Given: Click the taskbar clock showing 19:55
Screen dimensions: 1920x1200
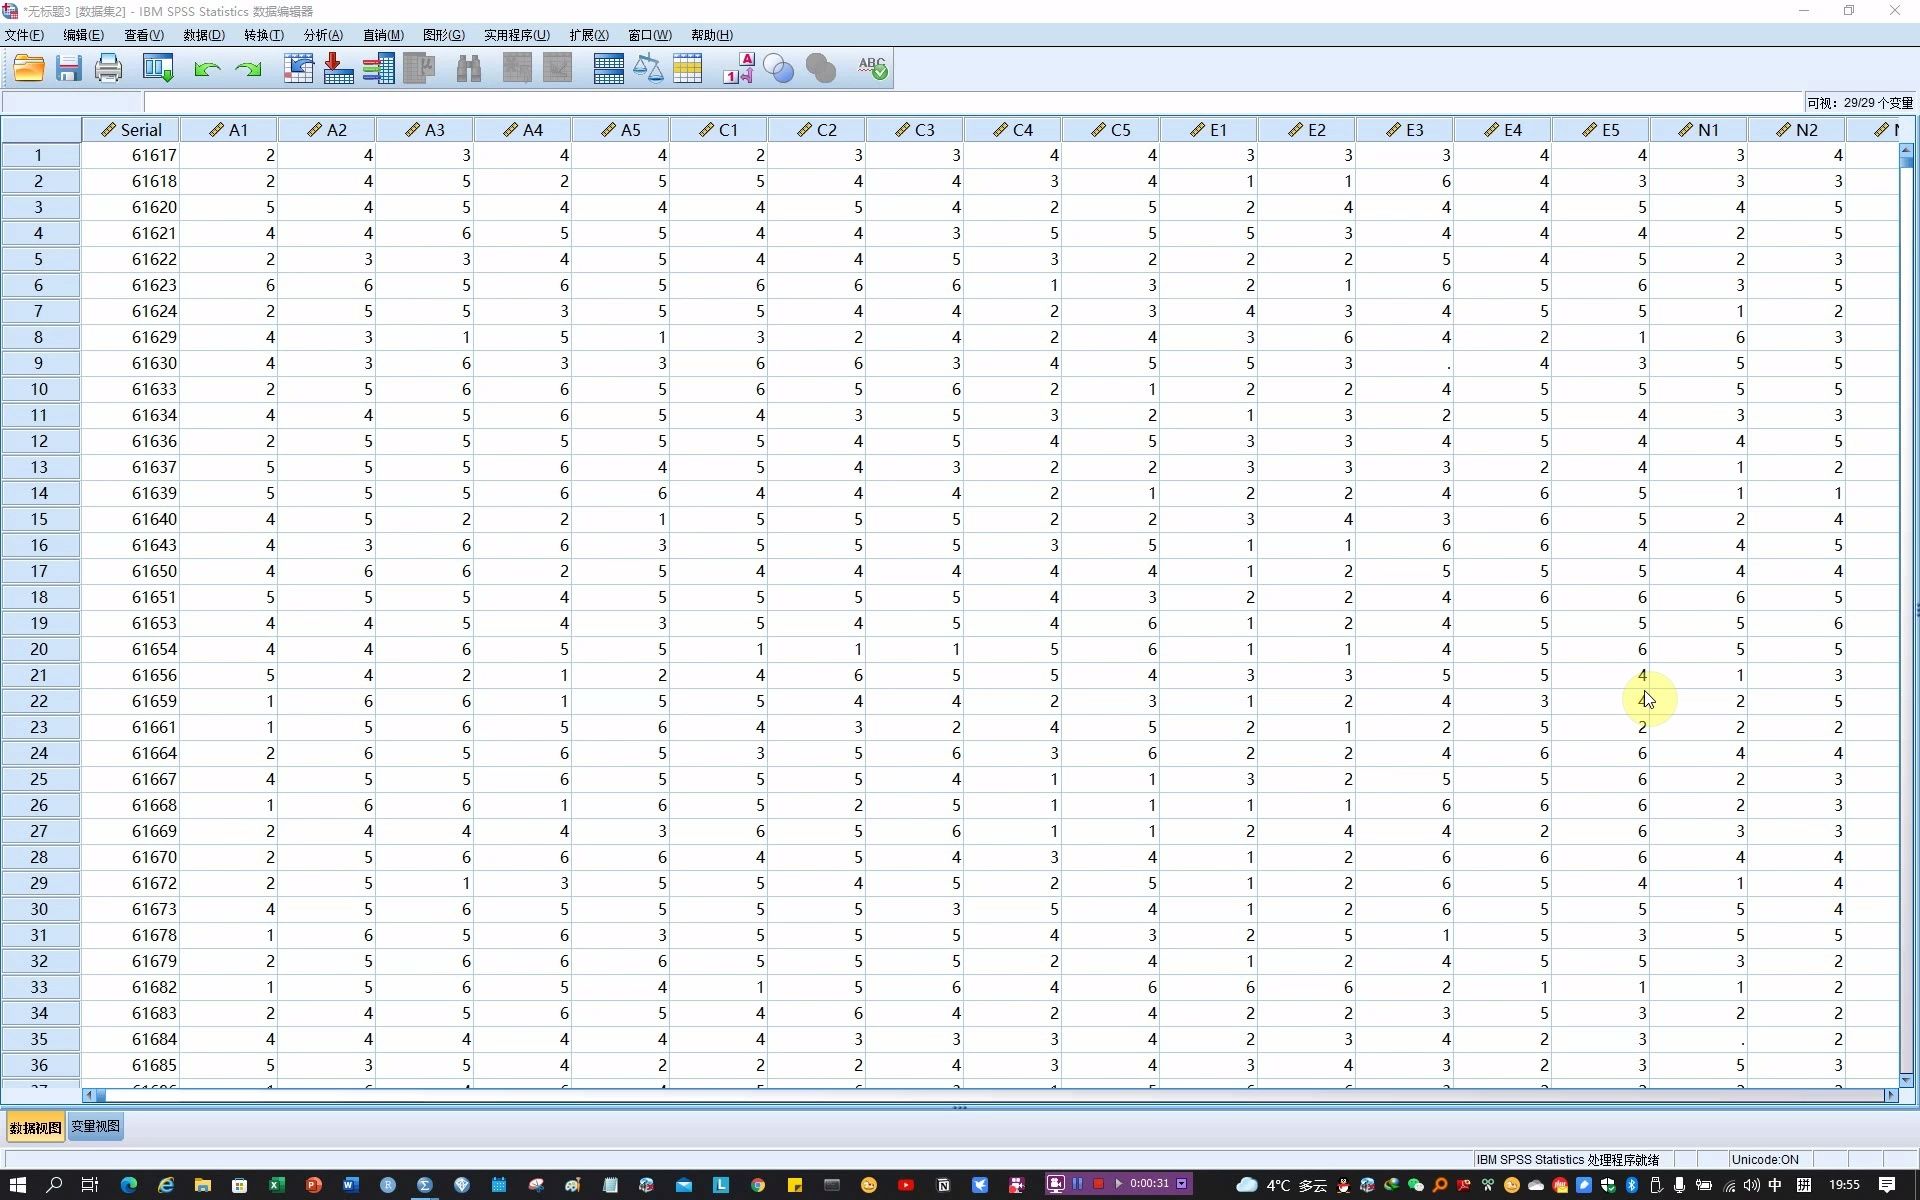Looking at the screenshot, I should tap(1845, 1185).
